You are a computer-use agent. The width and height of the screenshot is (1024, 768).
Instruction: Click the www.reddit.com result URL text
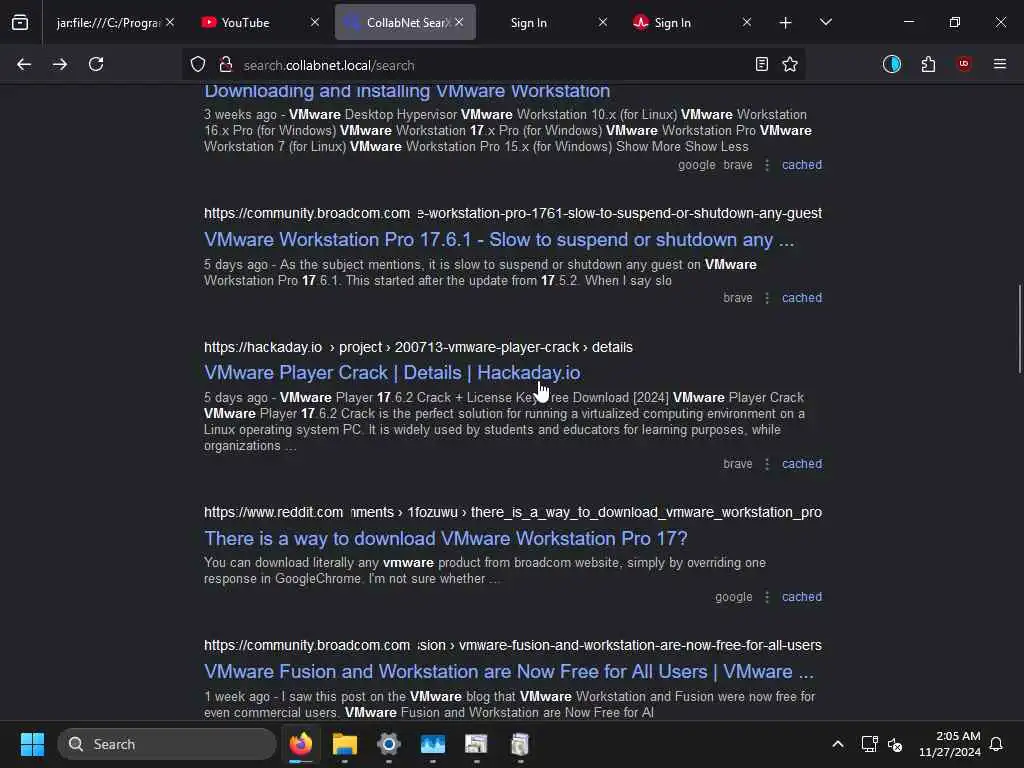tap(513, 512)
